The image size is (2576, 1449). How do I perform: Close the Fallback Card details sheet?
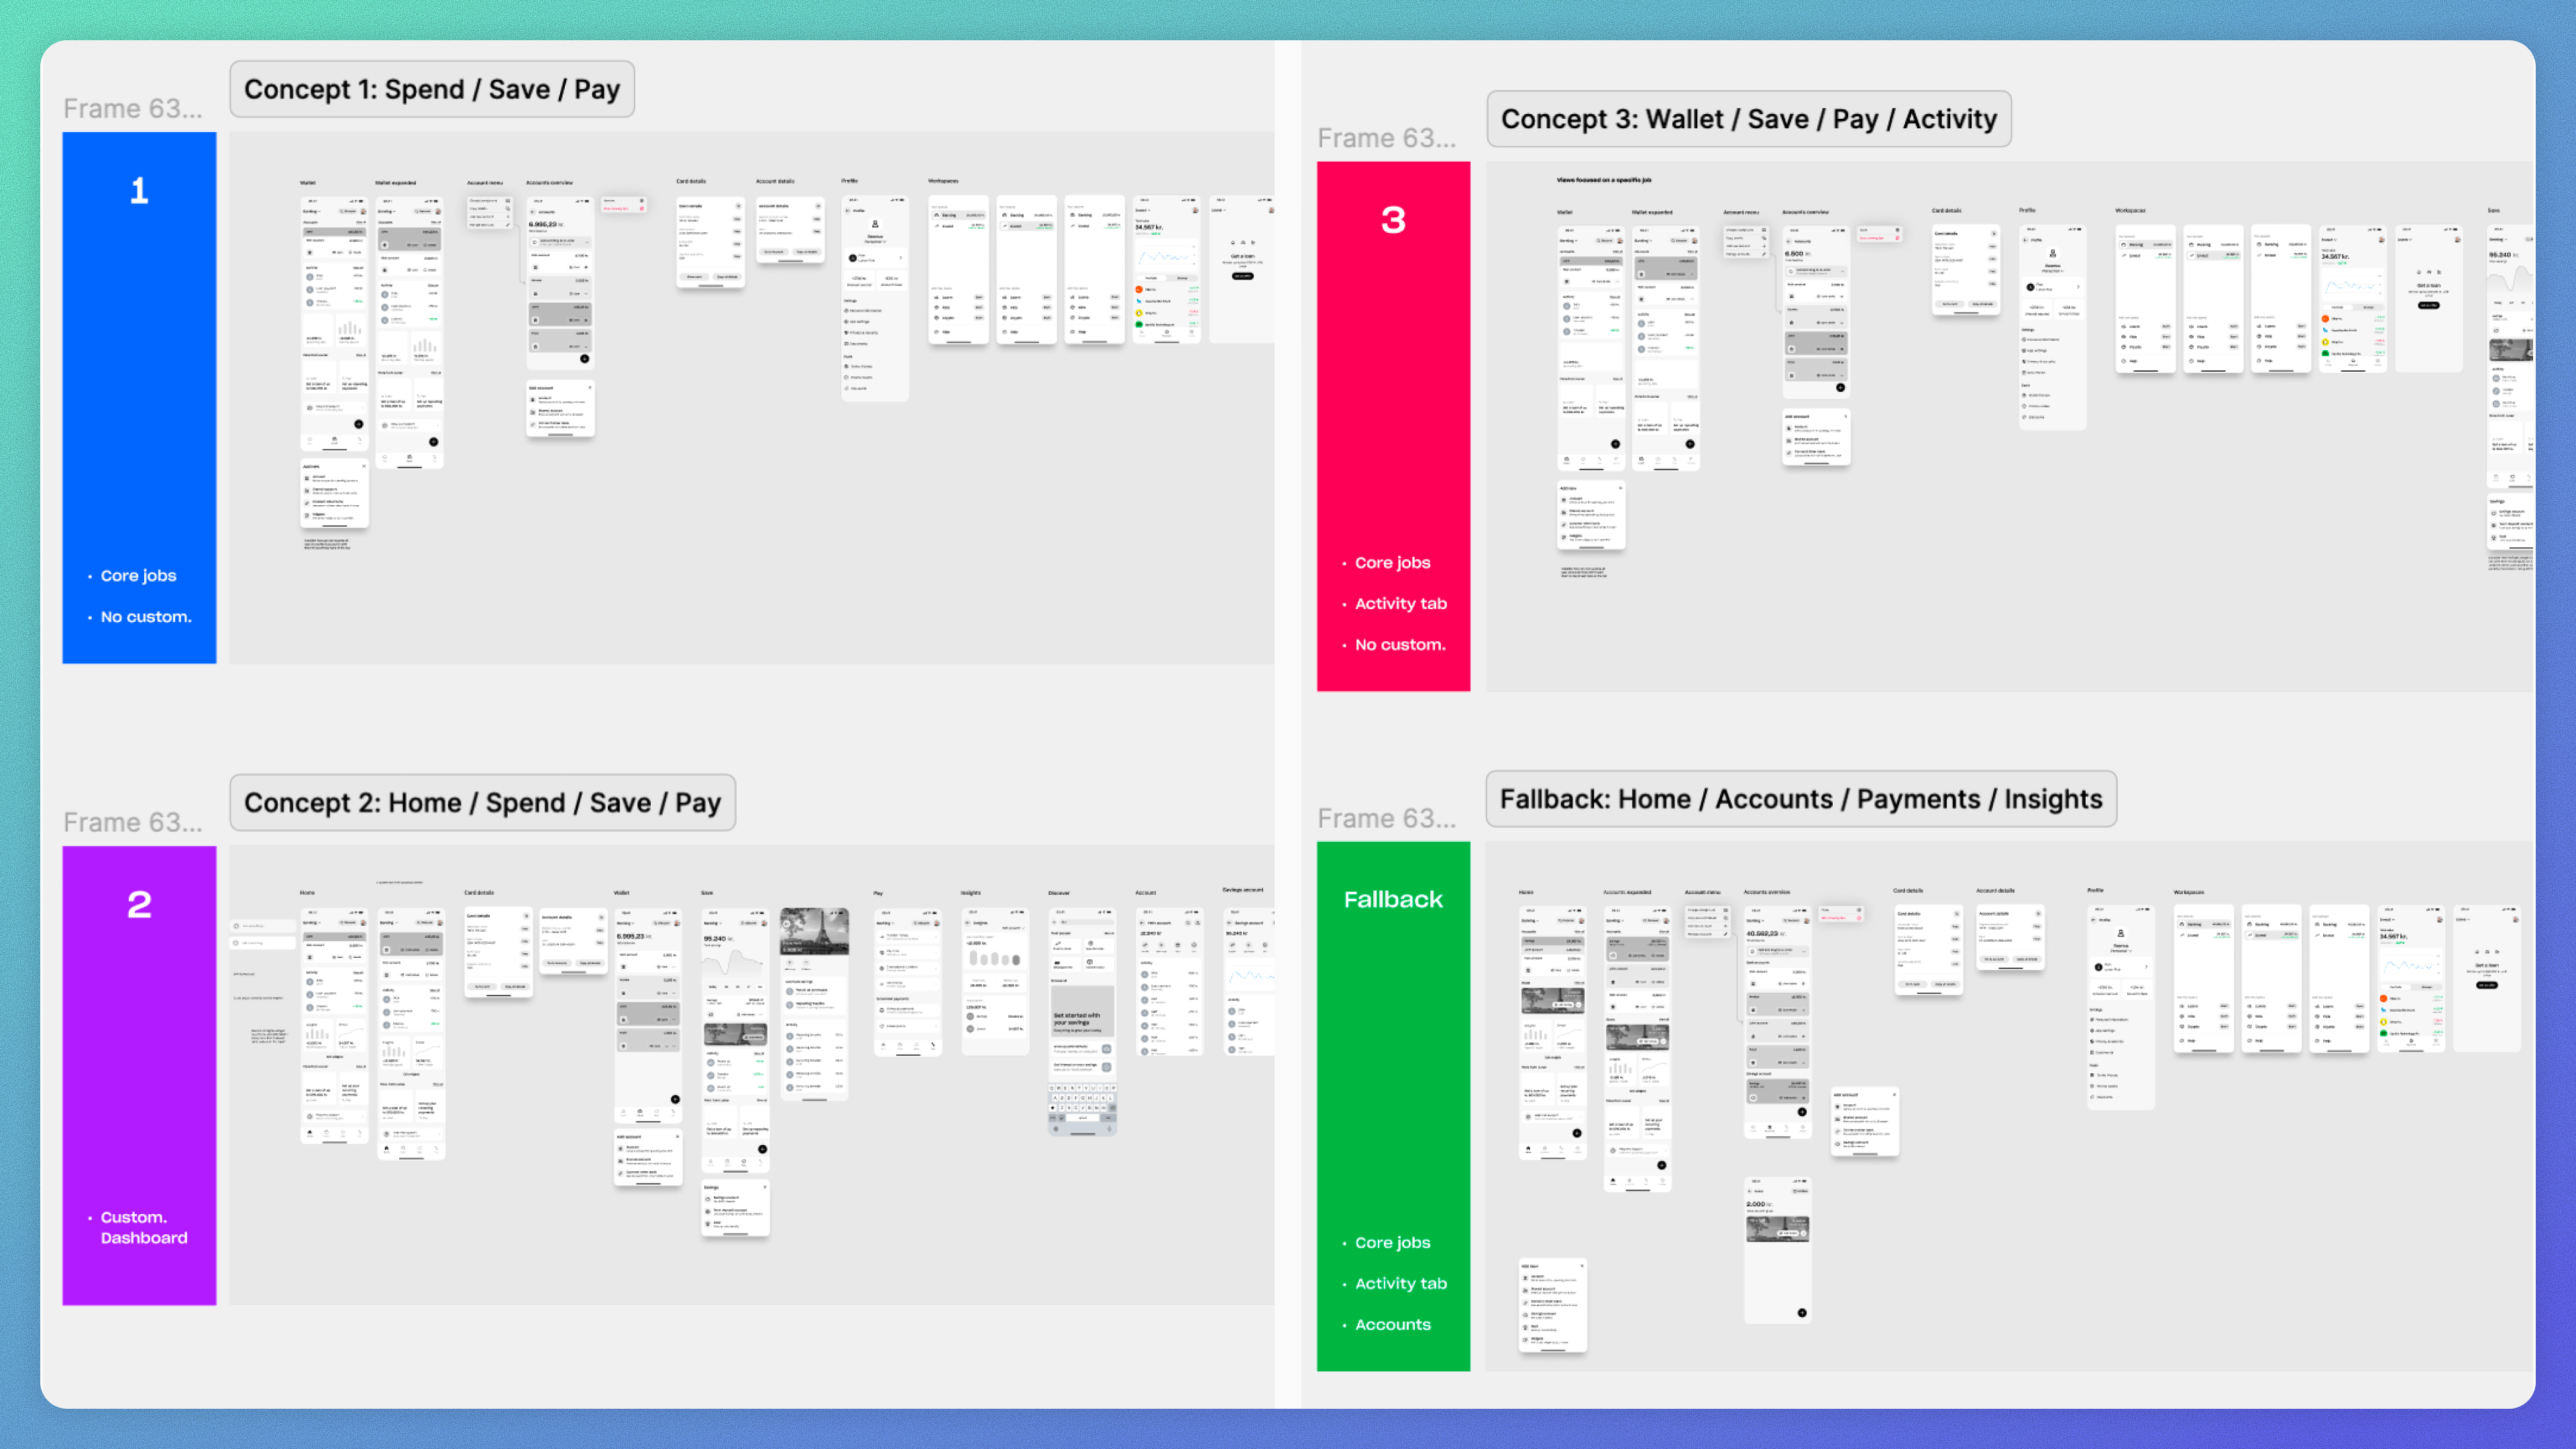(x=1956, y=914)
